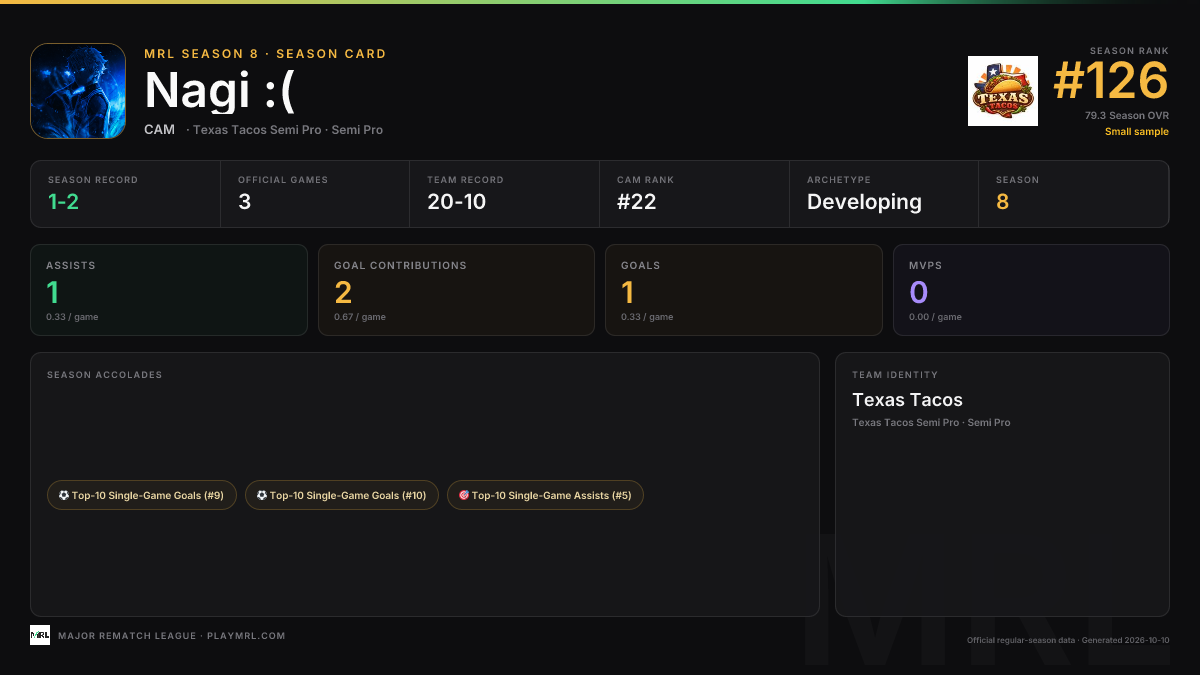Click the target icon in Assists badge
Image resolution: width=1200 pixels, height=675 pixels.
(464, 495)
